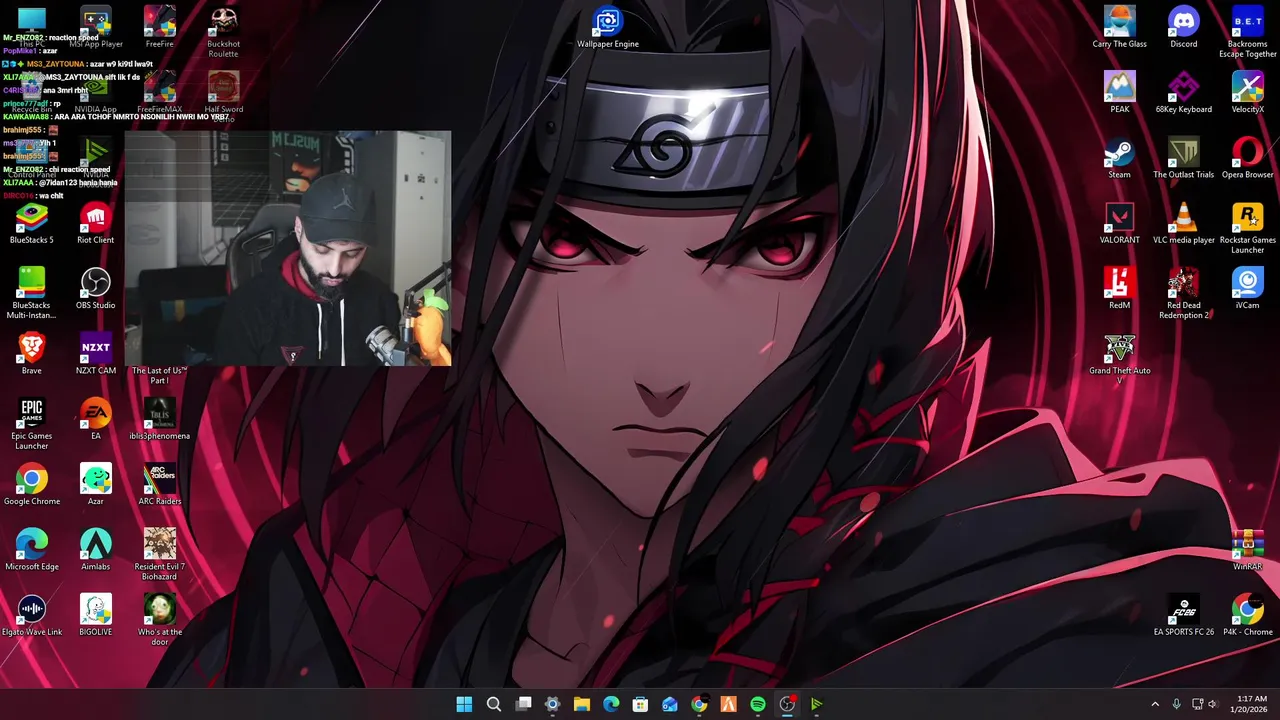
Task: Open the Buckshot Roulette desktop icon
Action: [x=223, y=33]
